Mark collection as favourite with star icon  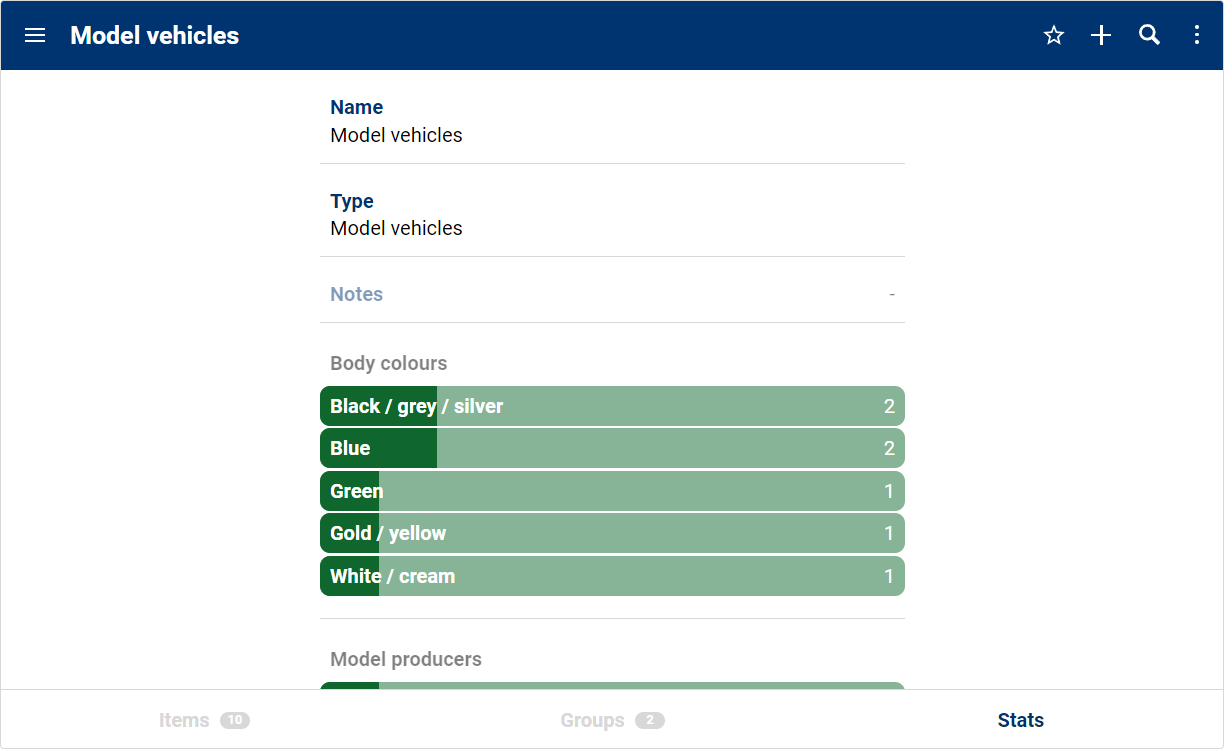(x=1053, y=36)
